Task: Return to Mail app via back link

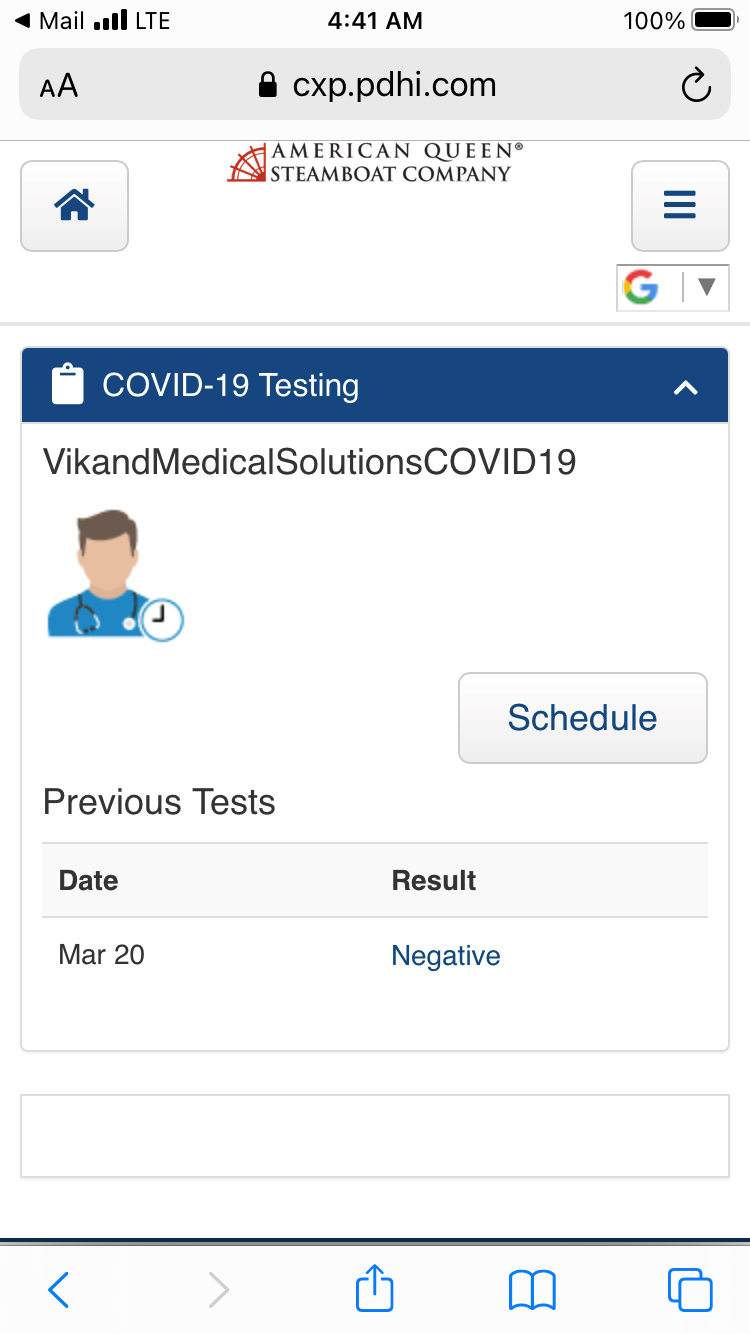Action: point(50,20)
